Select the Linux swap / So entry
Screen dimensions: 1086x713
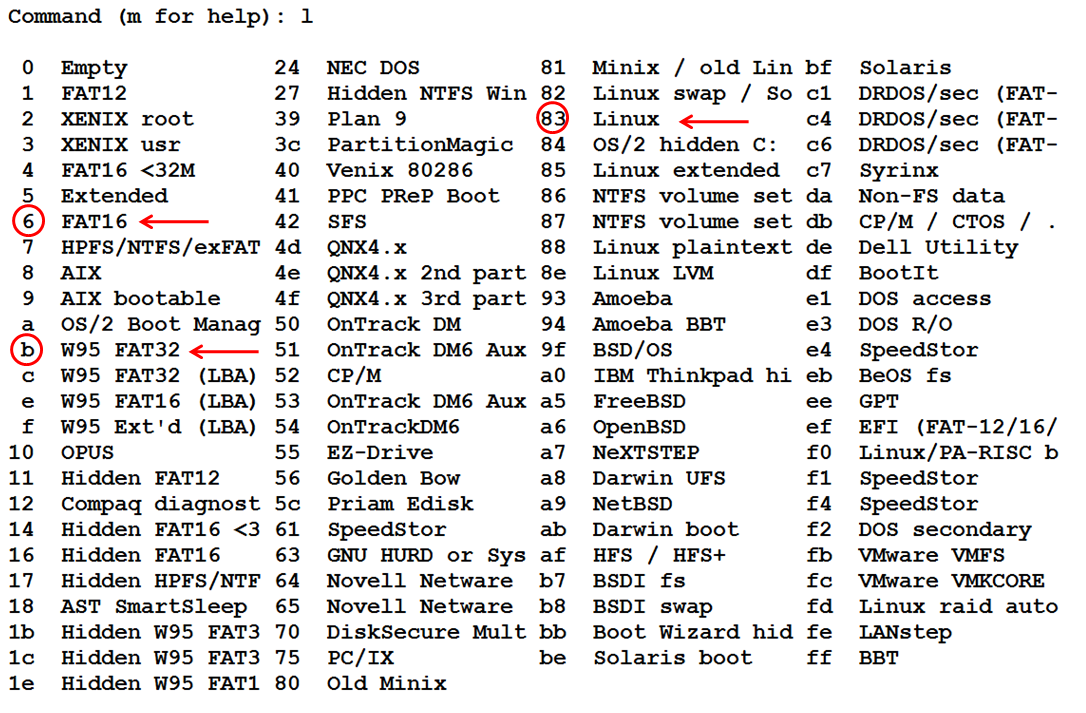coord(692,94)
